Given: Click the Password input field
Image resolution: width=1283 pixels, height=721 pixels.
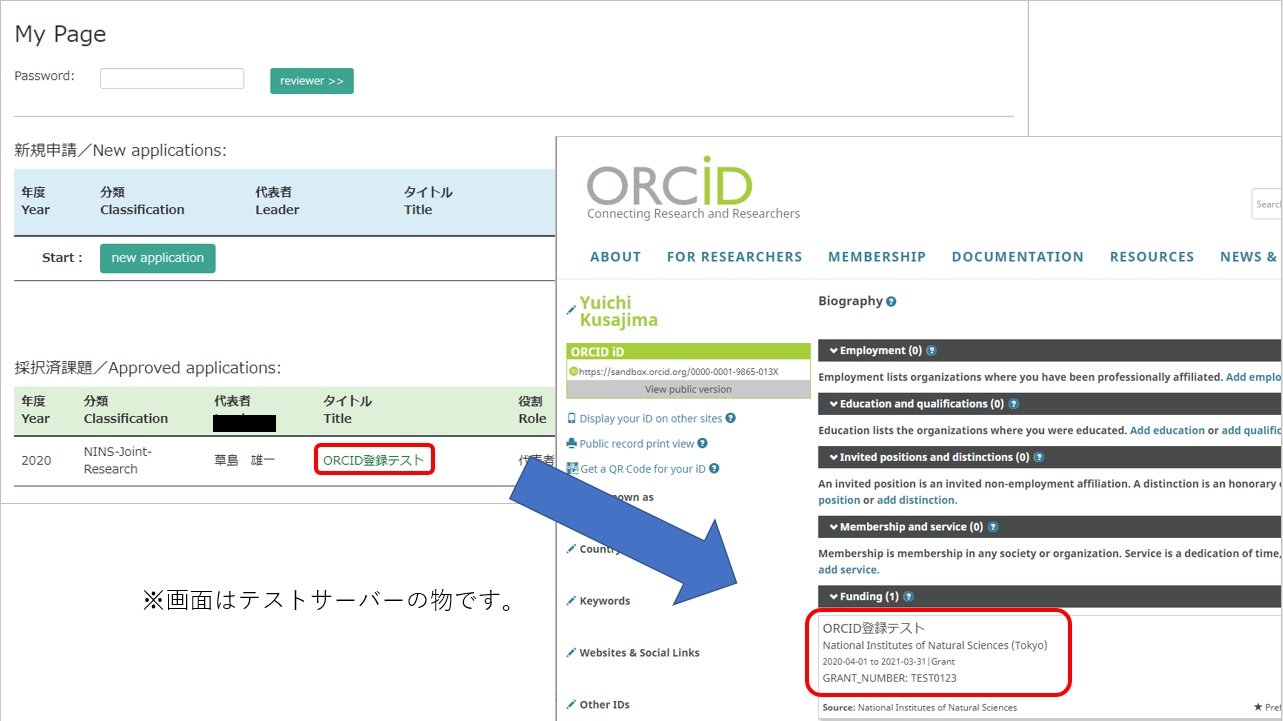Looking at the screenshot, I should 172,78.
